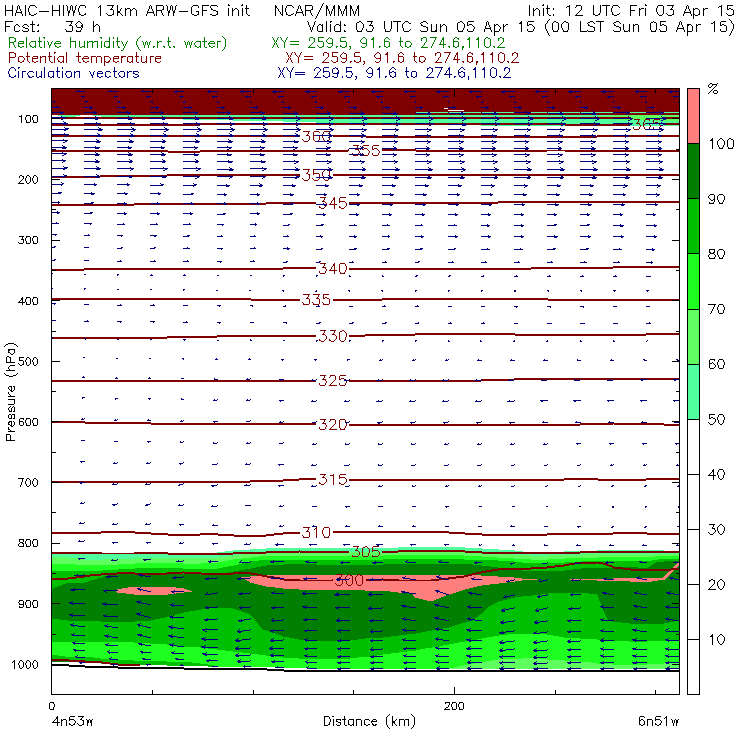Click the 335 contour label
This screenshot has height=740, width=740.
(x=316, y=300)
